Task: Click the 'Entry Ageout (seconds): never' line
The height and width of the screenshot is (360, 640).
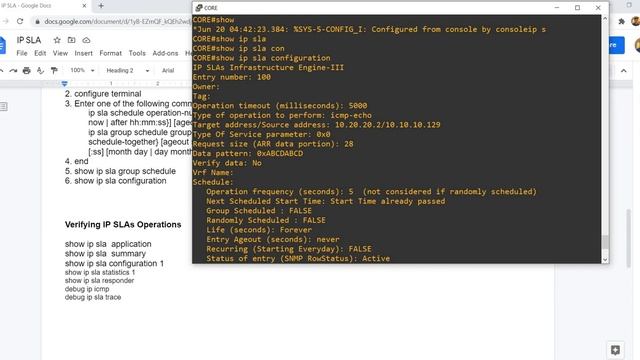Action: [x=273, y=239]
